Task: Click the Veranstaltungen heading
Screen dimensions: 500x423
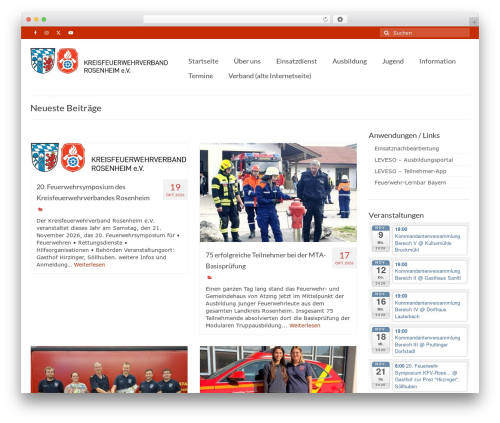Action: pos(396,215)
